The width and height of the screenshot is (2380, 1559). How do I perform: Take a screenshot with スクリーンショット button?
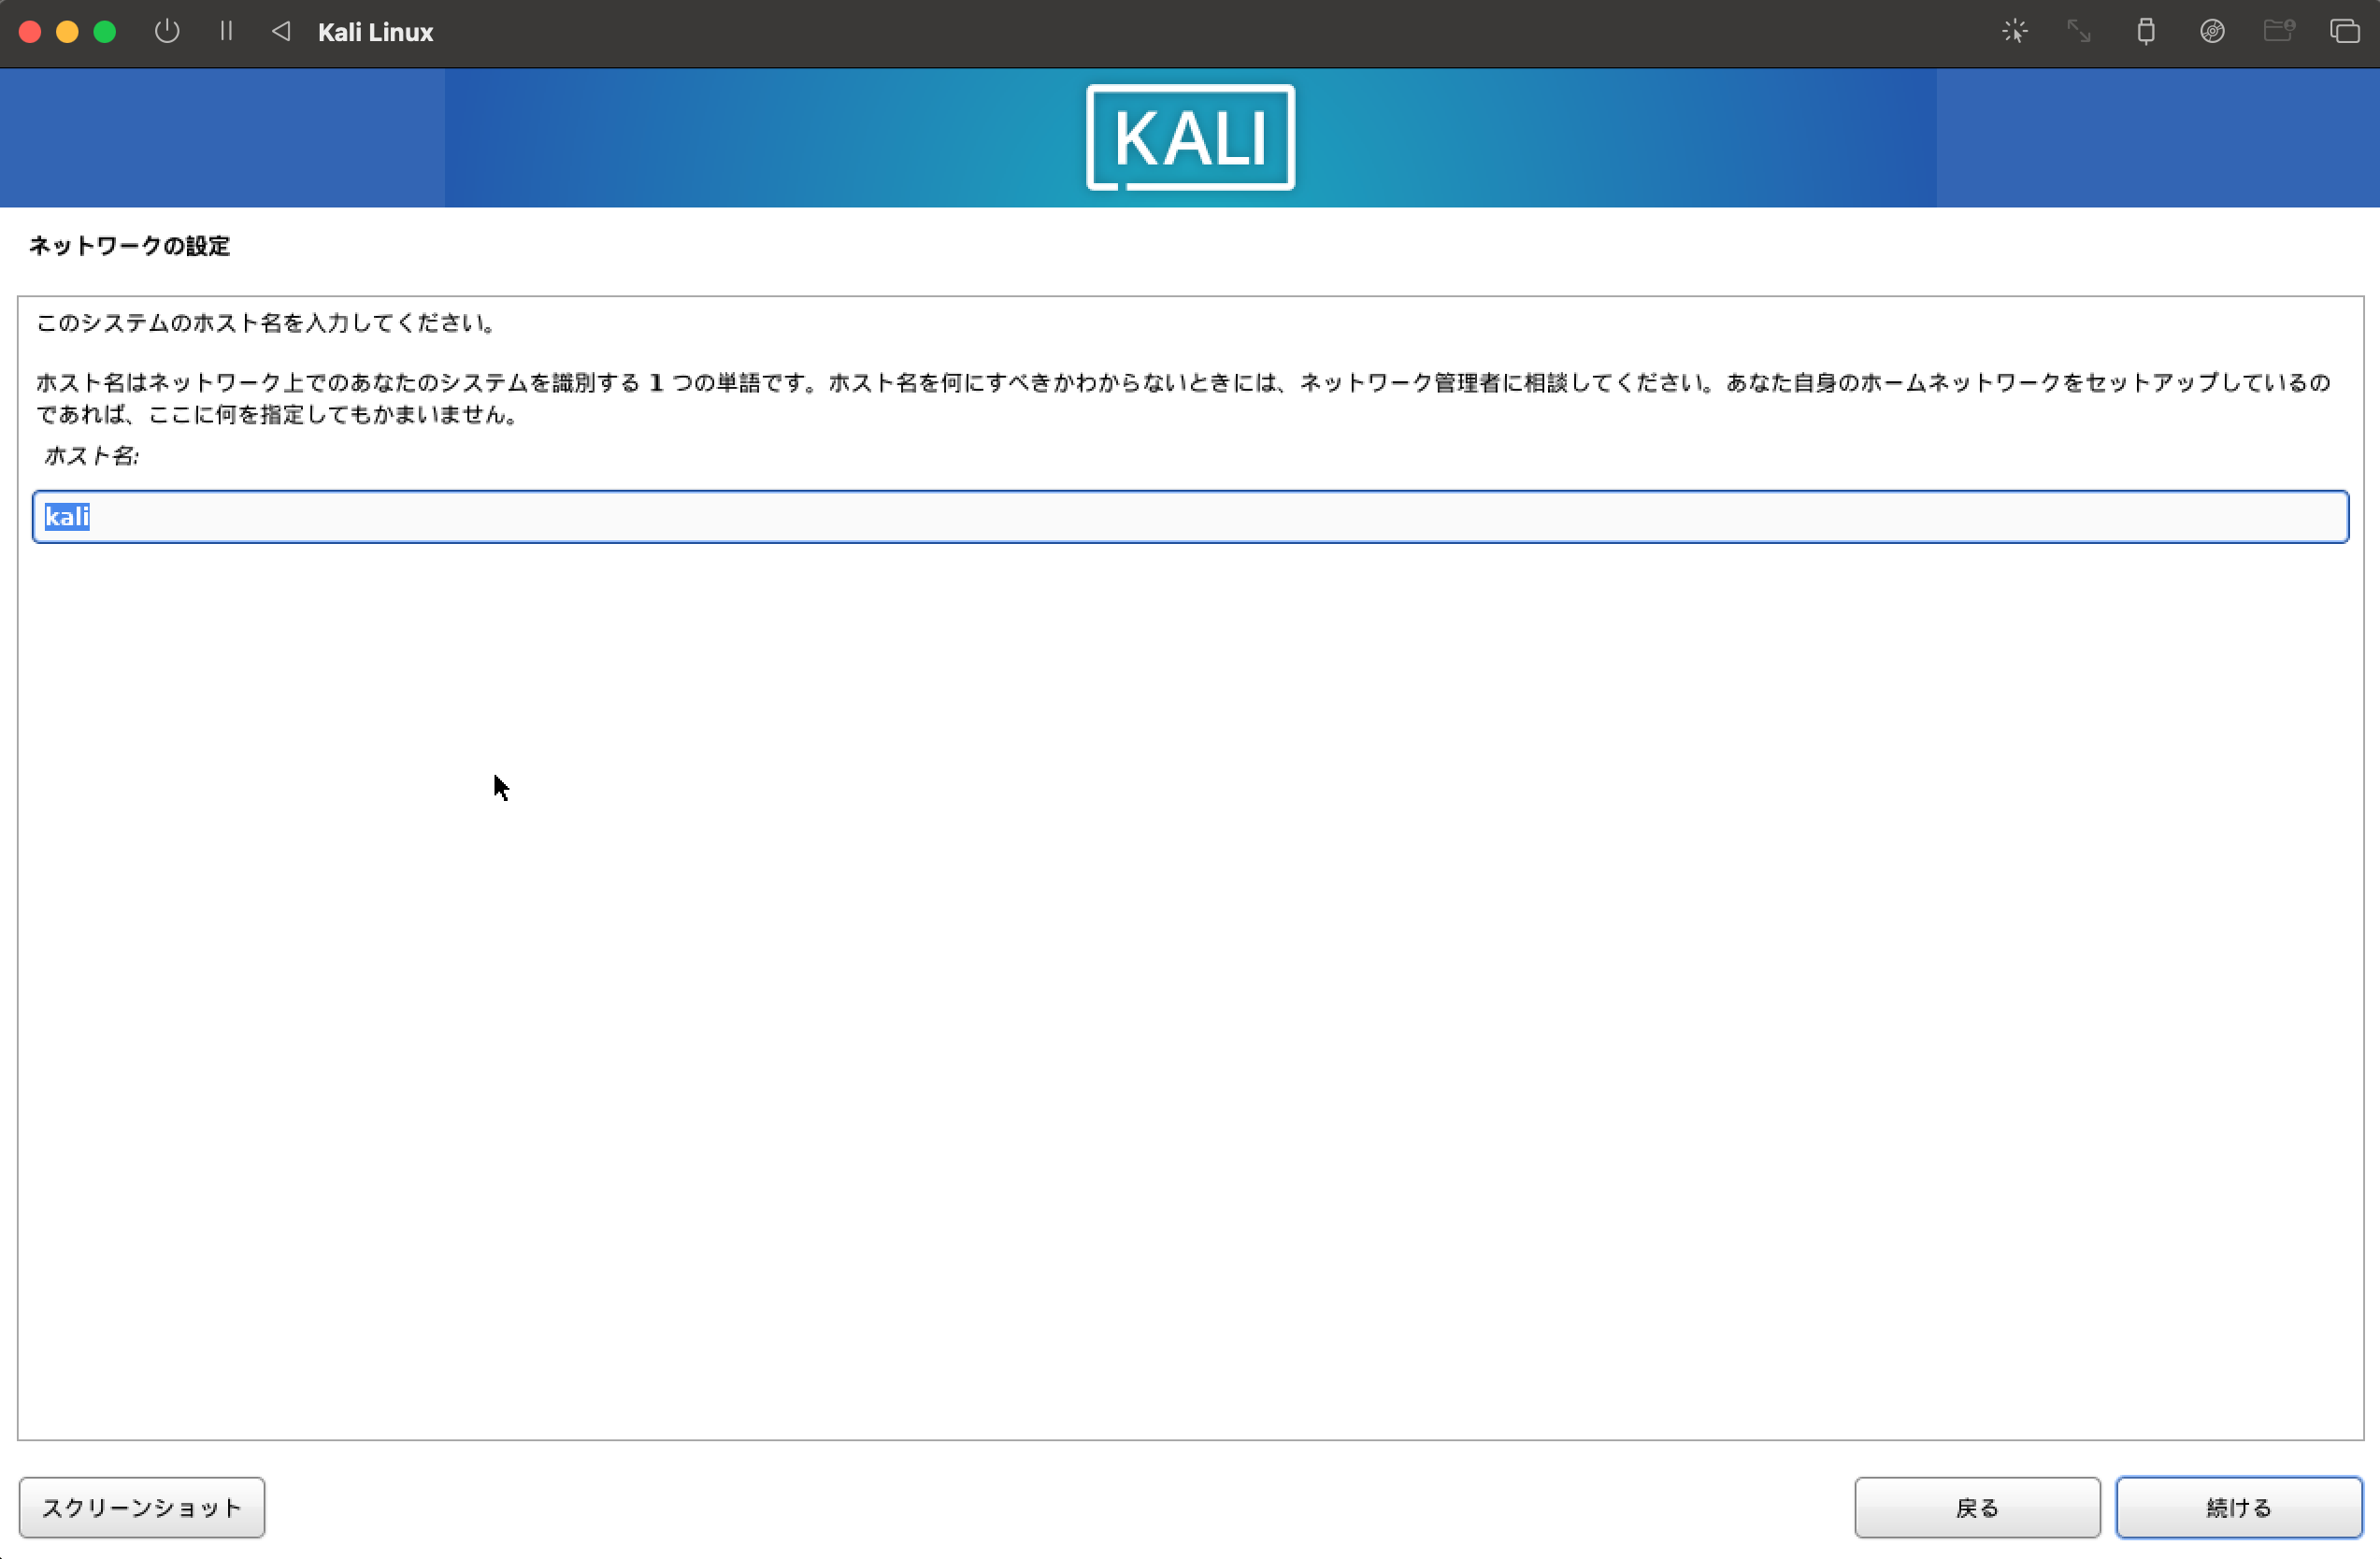tap(141, 1508)
